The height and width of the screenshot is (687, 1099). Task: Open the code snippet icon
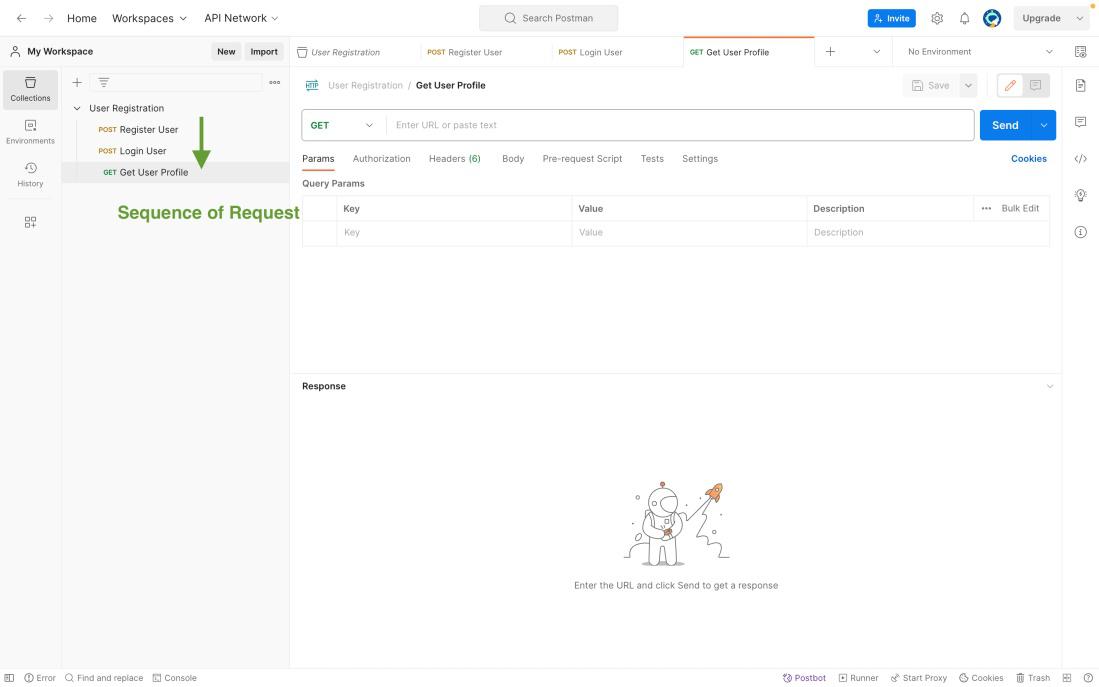tap(1080, 158)
